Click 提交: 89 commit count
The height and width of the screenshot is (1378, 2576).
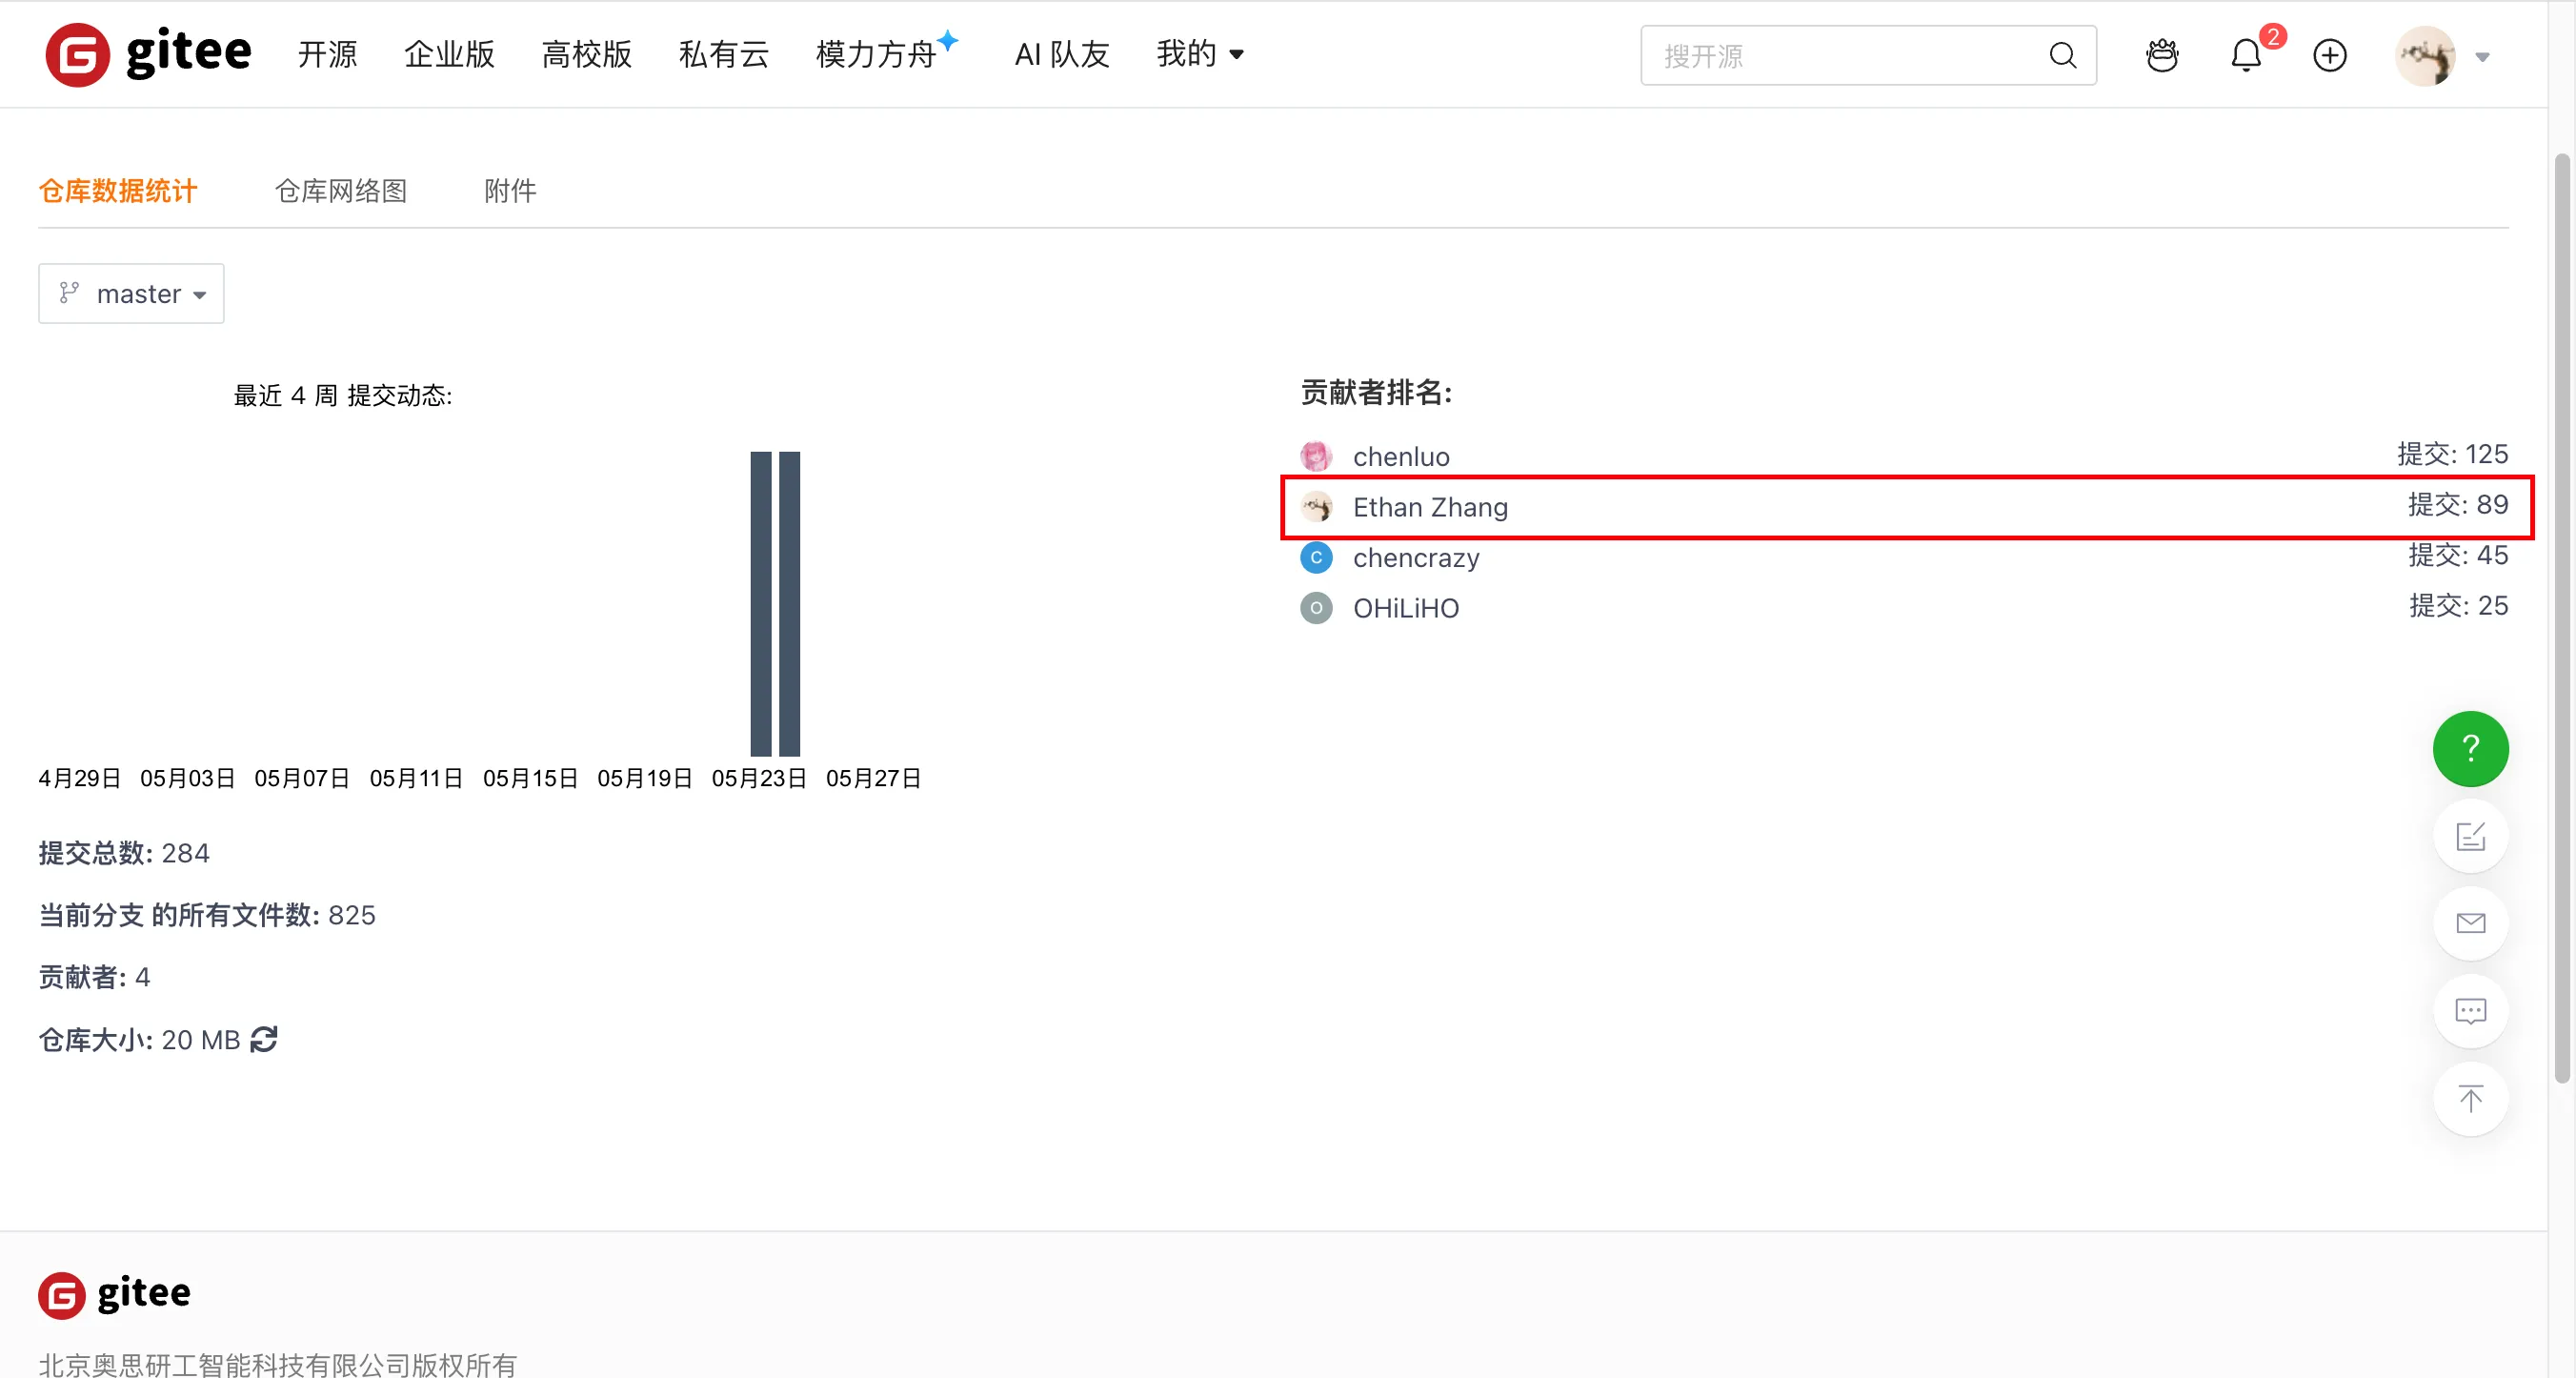[x=2458, y=504]
